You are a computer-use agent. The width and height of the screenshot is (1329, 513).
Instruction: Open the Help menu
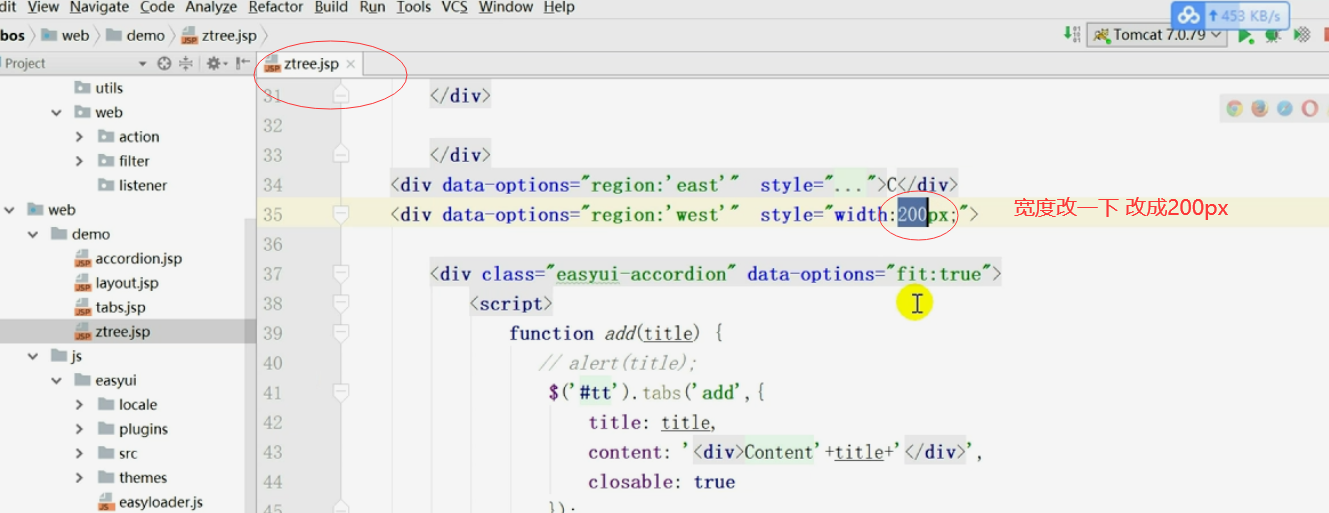point(559,7)
